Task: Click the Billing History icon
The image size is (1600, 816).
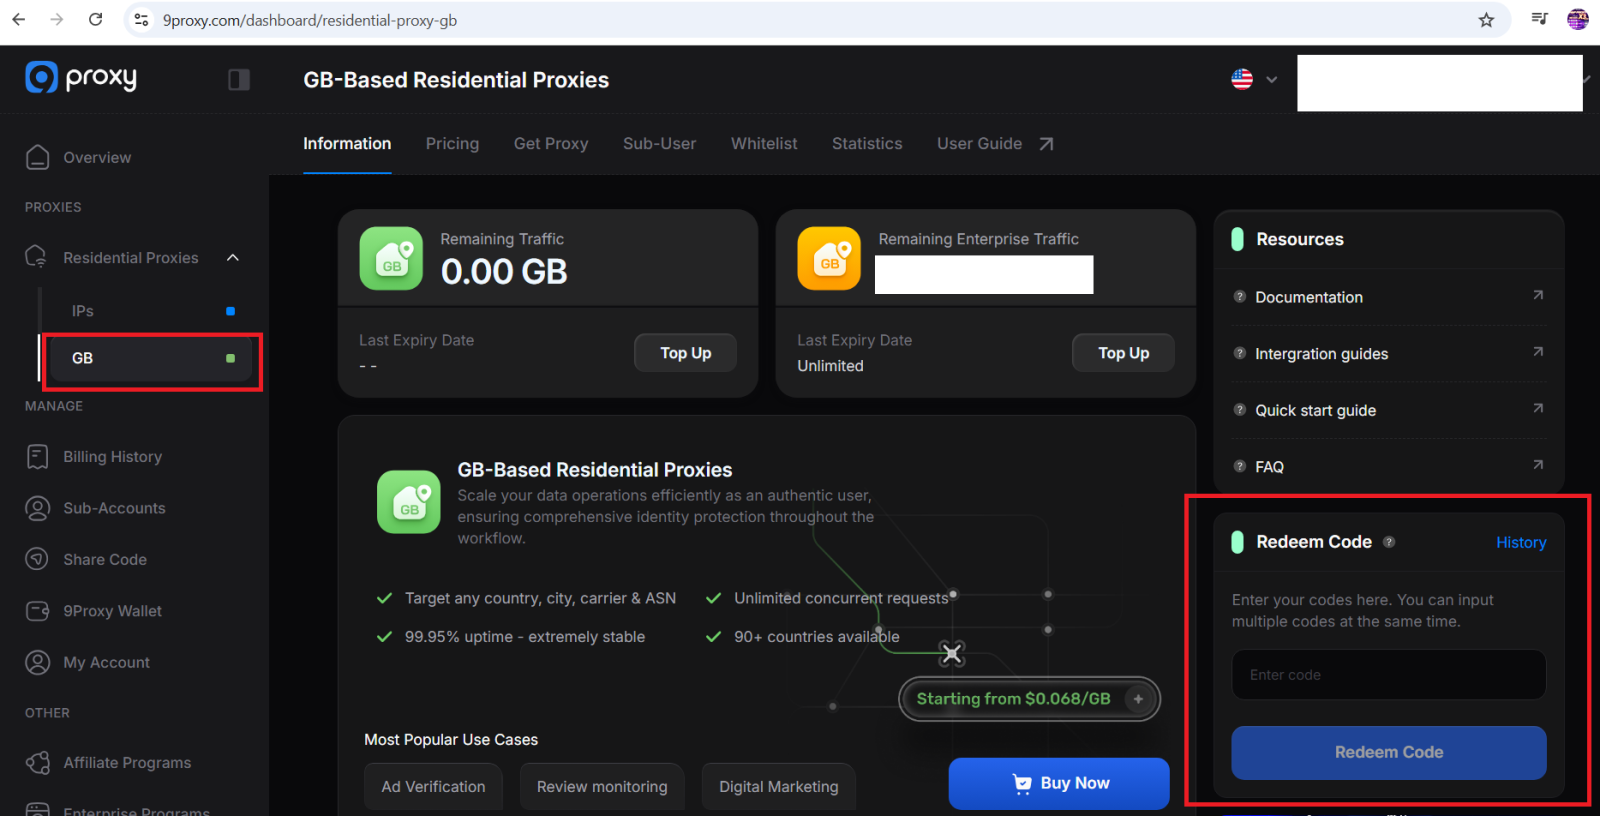Action: coord(37,457)
